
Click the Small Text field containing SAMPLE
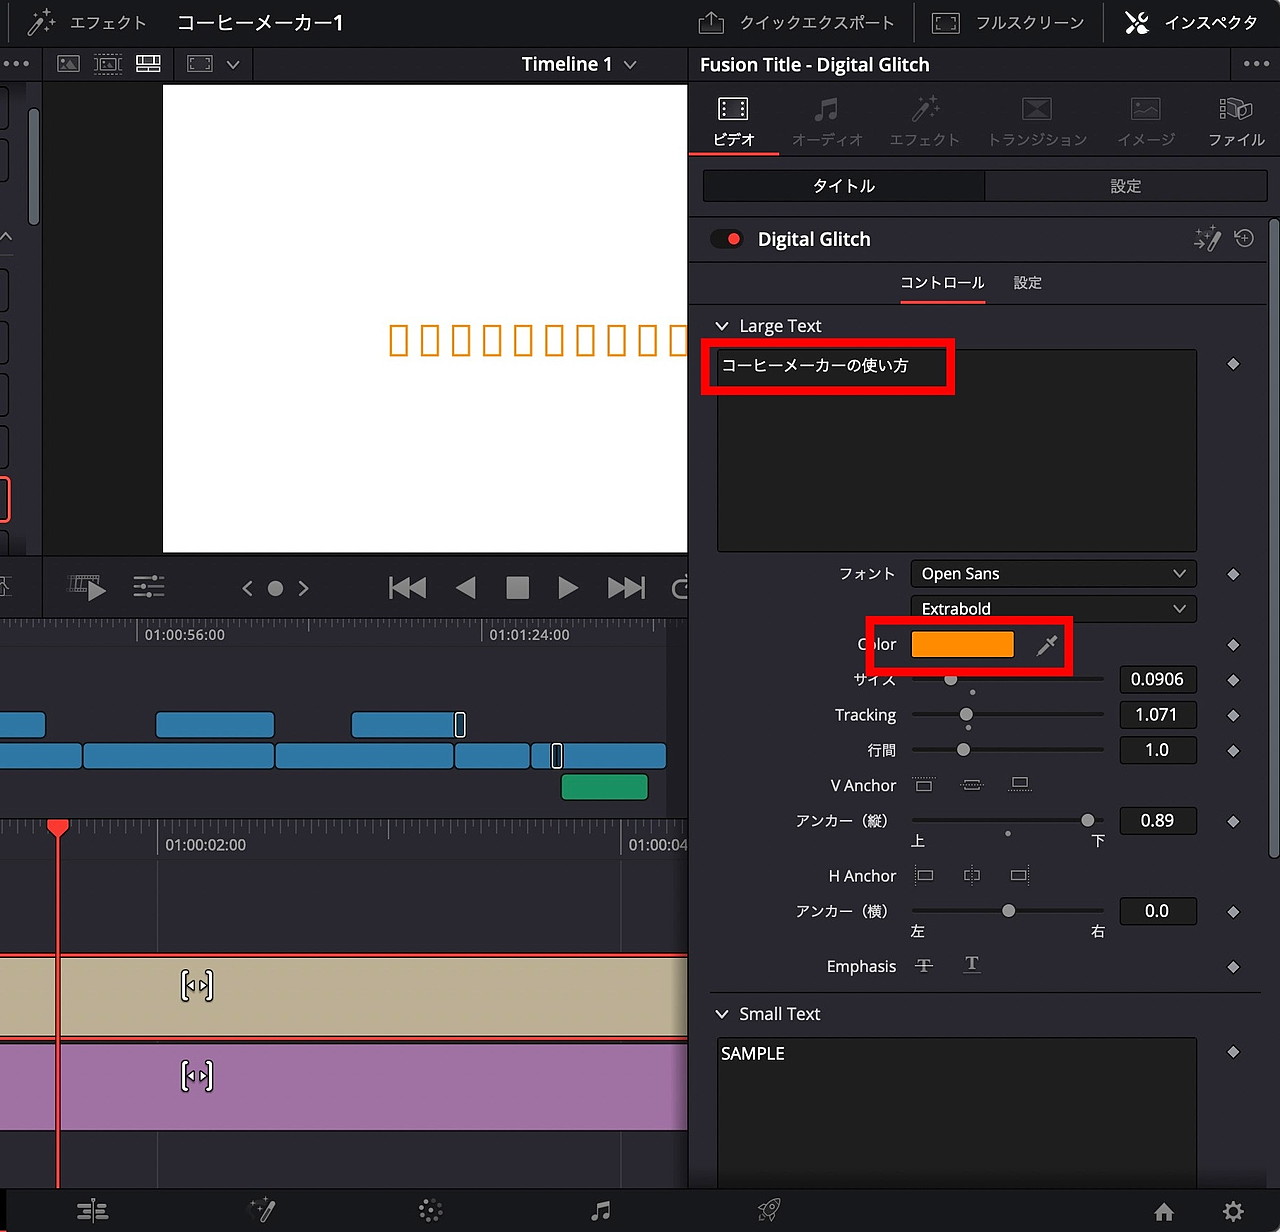(957, 1113)
